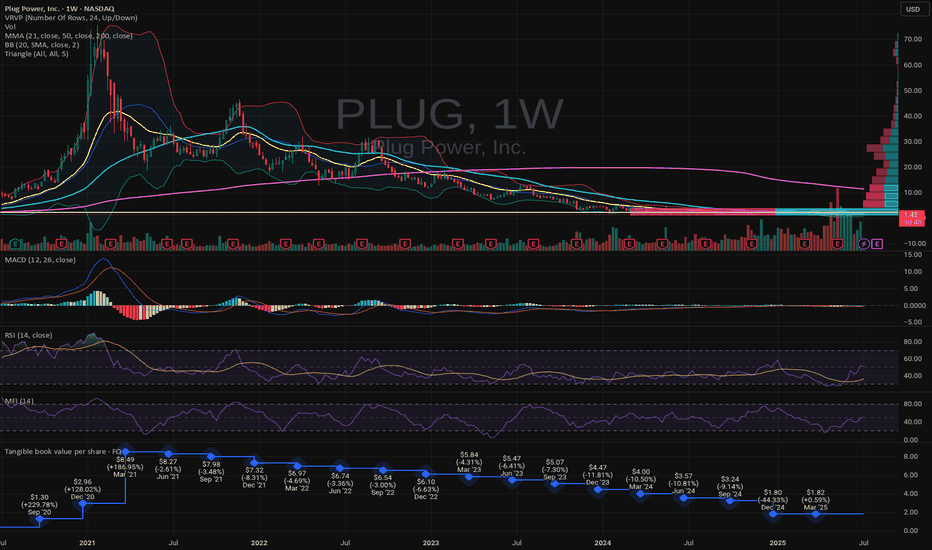
Task: Click the 15.00 MACD axis label
Action: pyautogui.click(x=913, y=255)
